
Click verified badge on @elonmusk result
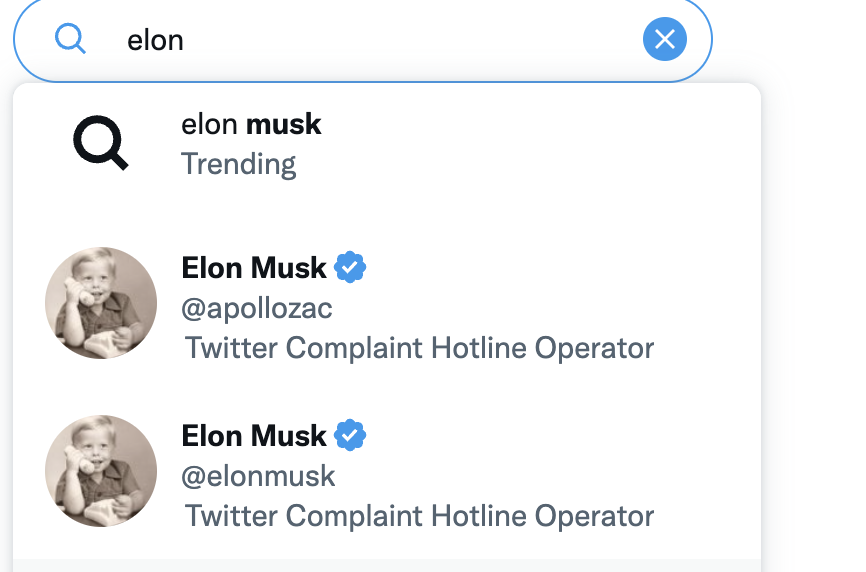click(x=350, y=436)
